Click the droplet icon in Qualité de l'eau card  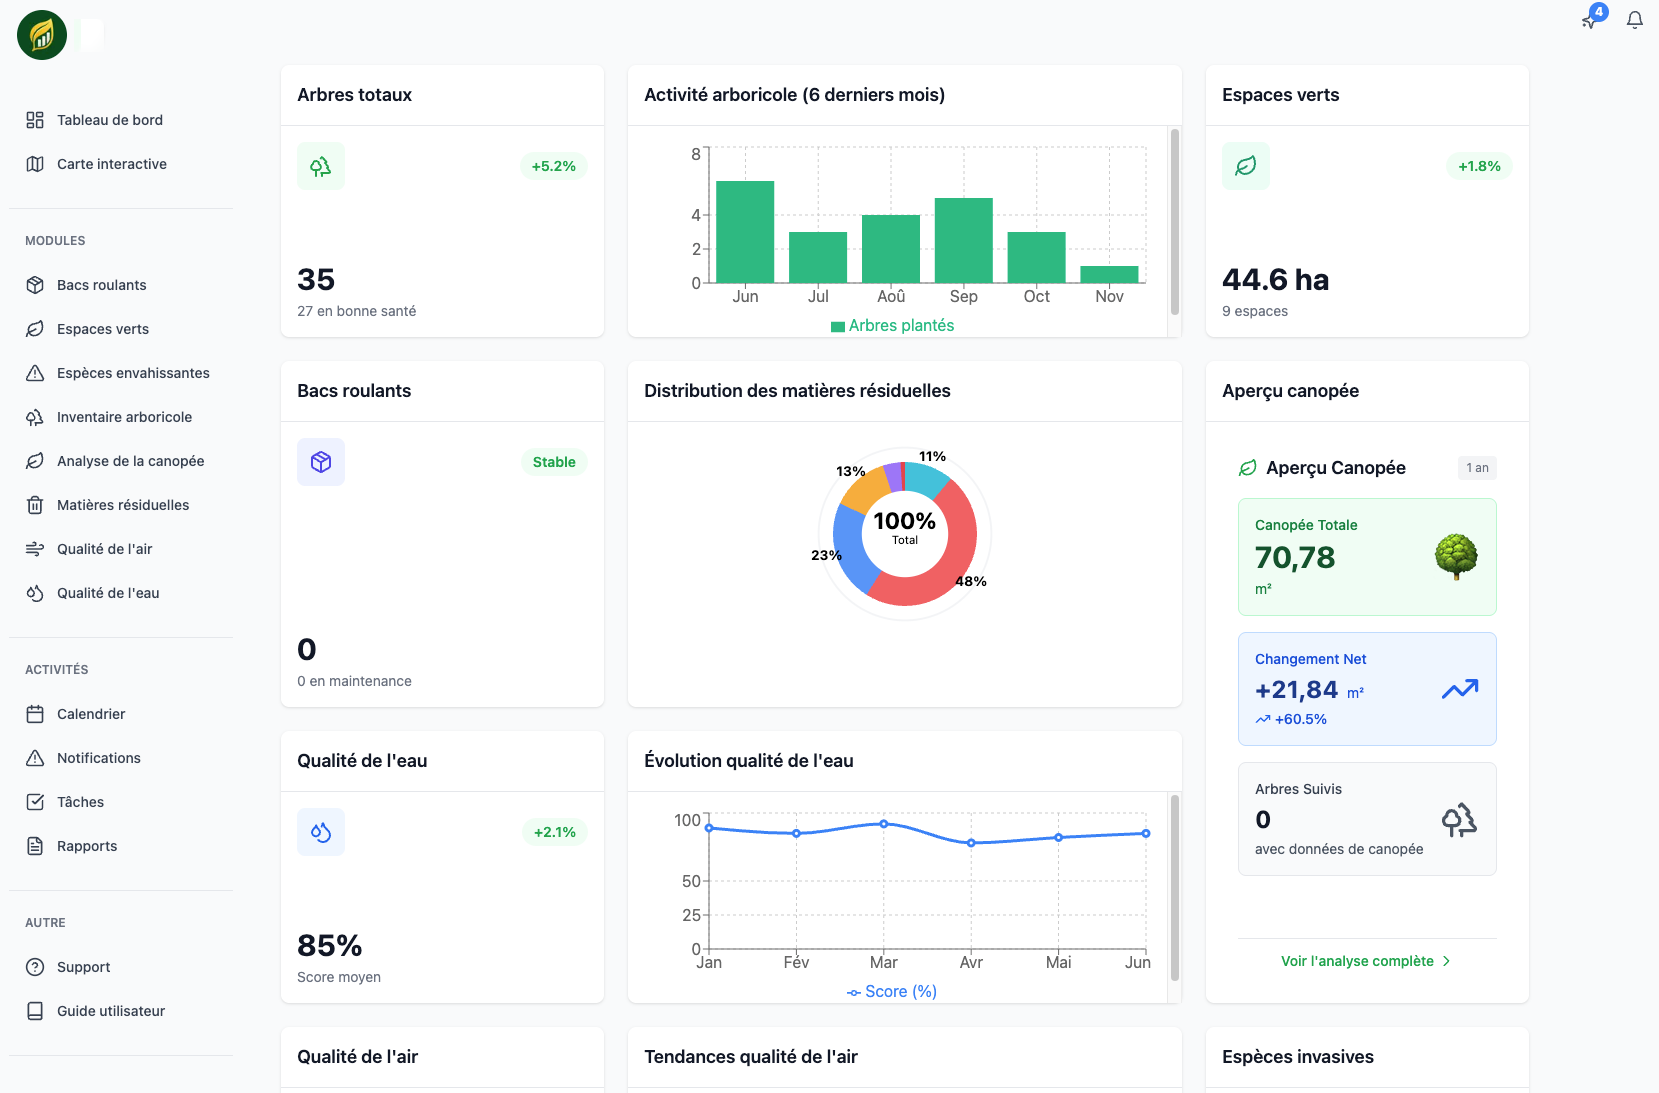321,832
